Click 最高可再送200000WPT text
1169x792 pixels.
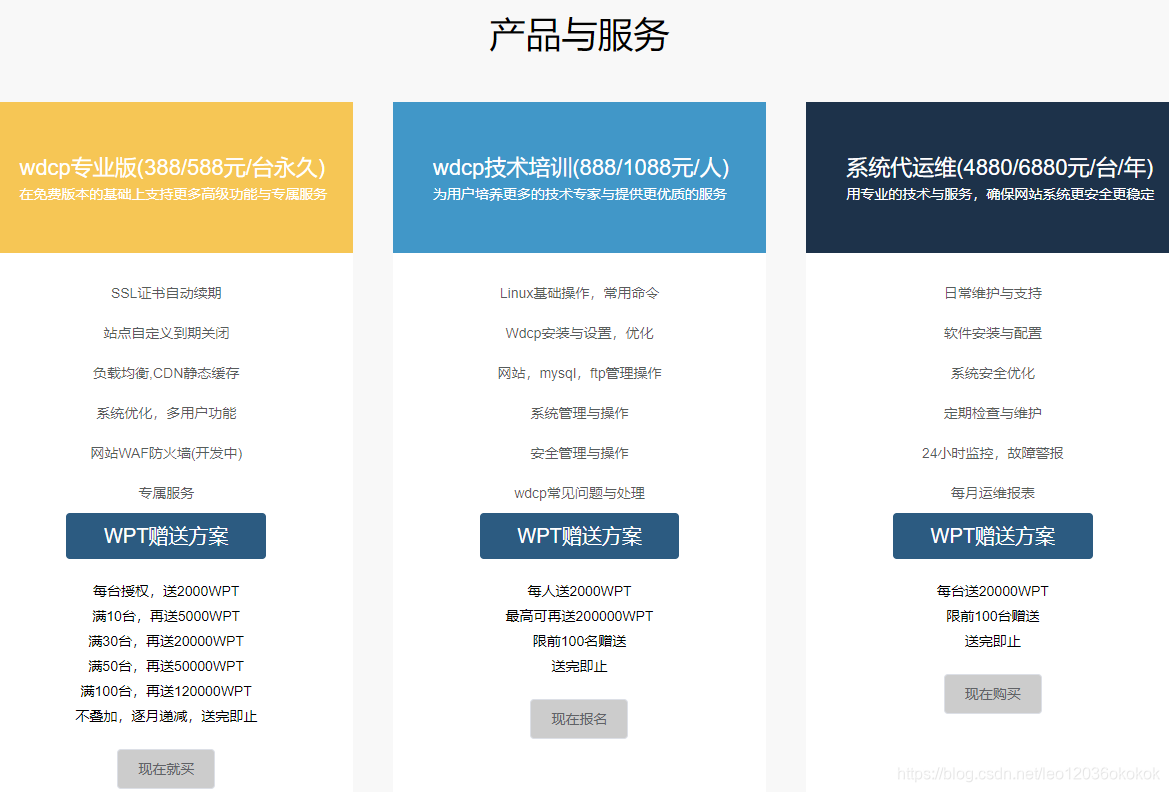[579, 616]
